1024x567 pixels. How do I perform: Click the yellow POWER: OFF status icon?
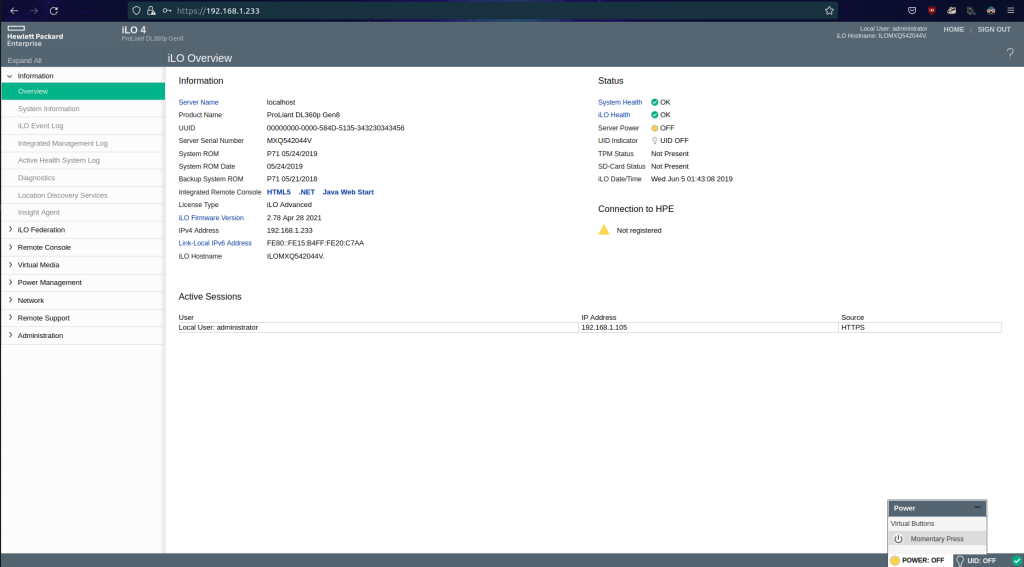[895, 560]
